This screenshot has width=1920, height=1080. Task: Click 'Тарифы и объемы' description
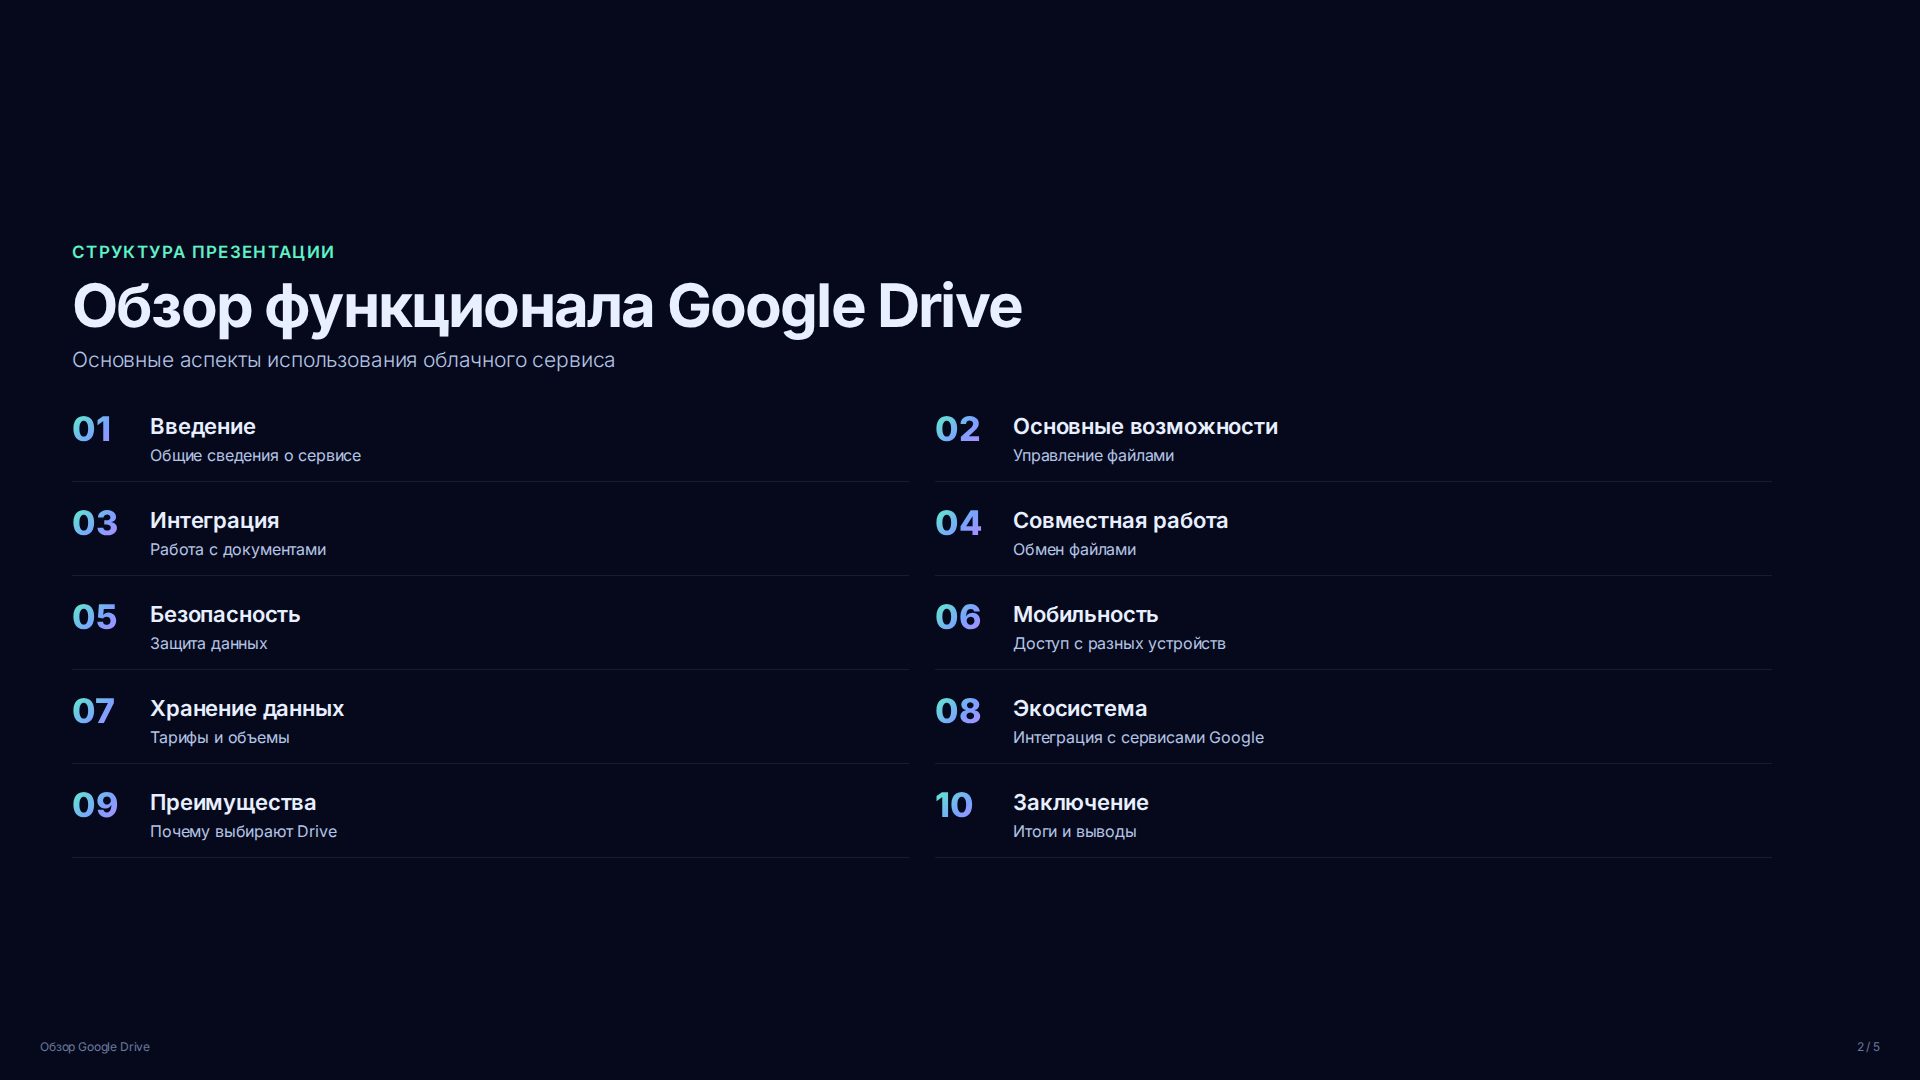pos(219,738)
